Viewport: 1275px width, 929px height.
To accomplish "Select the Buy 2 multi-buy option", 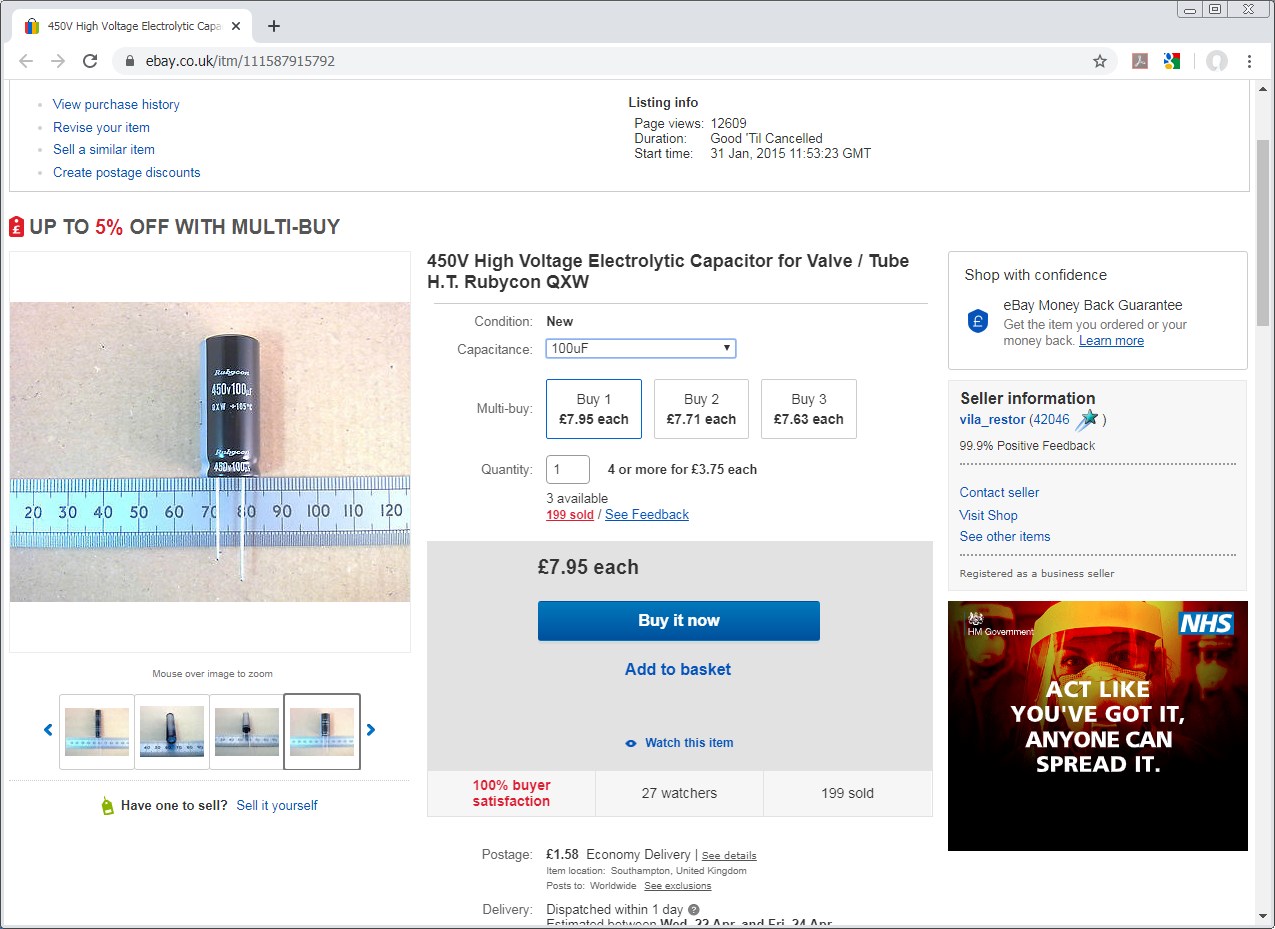I will [x=701, y=409].
